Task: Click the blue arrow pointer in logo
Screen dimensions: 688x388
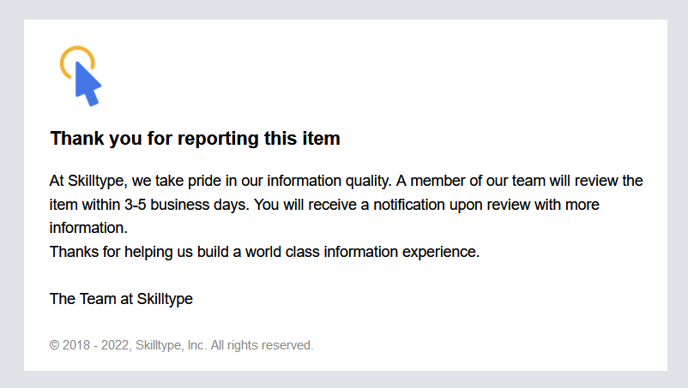Action: (x=88, y=84)
